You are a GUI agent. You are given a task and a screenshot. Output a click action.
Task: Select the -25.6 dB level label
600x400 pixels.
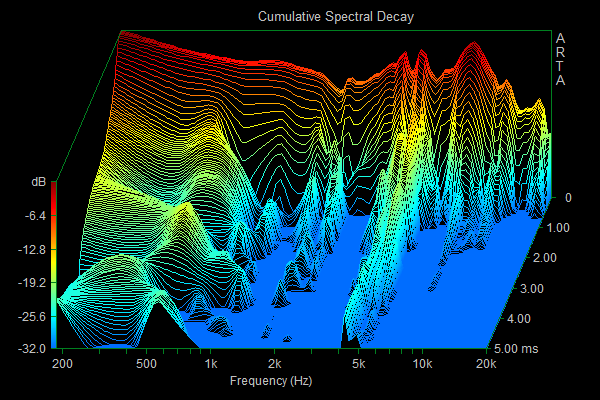click(x=30, y=316)
